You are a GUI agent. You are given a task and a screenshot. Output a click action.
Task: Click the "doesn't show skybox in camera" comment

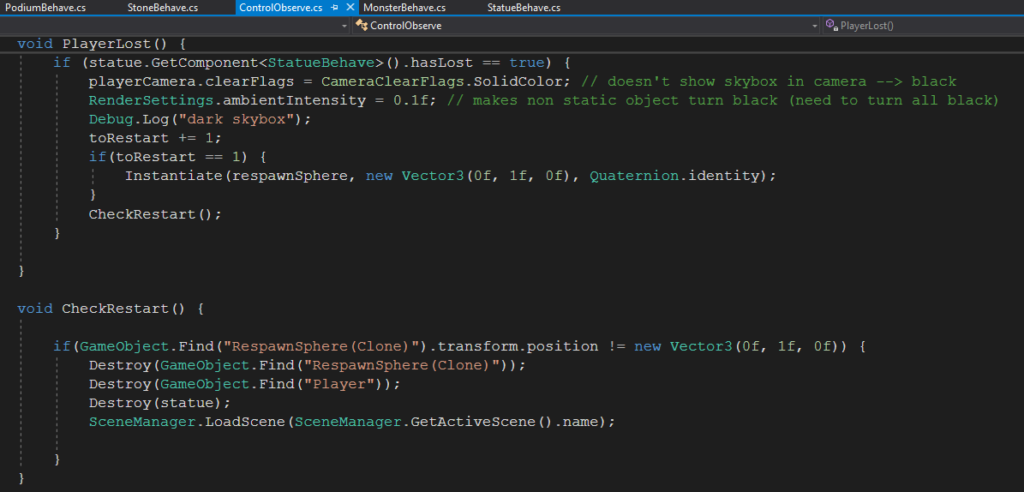[768, 82]
